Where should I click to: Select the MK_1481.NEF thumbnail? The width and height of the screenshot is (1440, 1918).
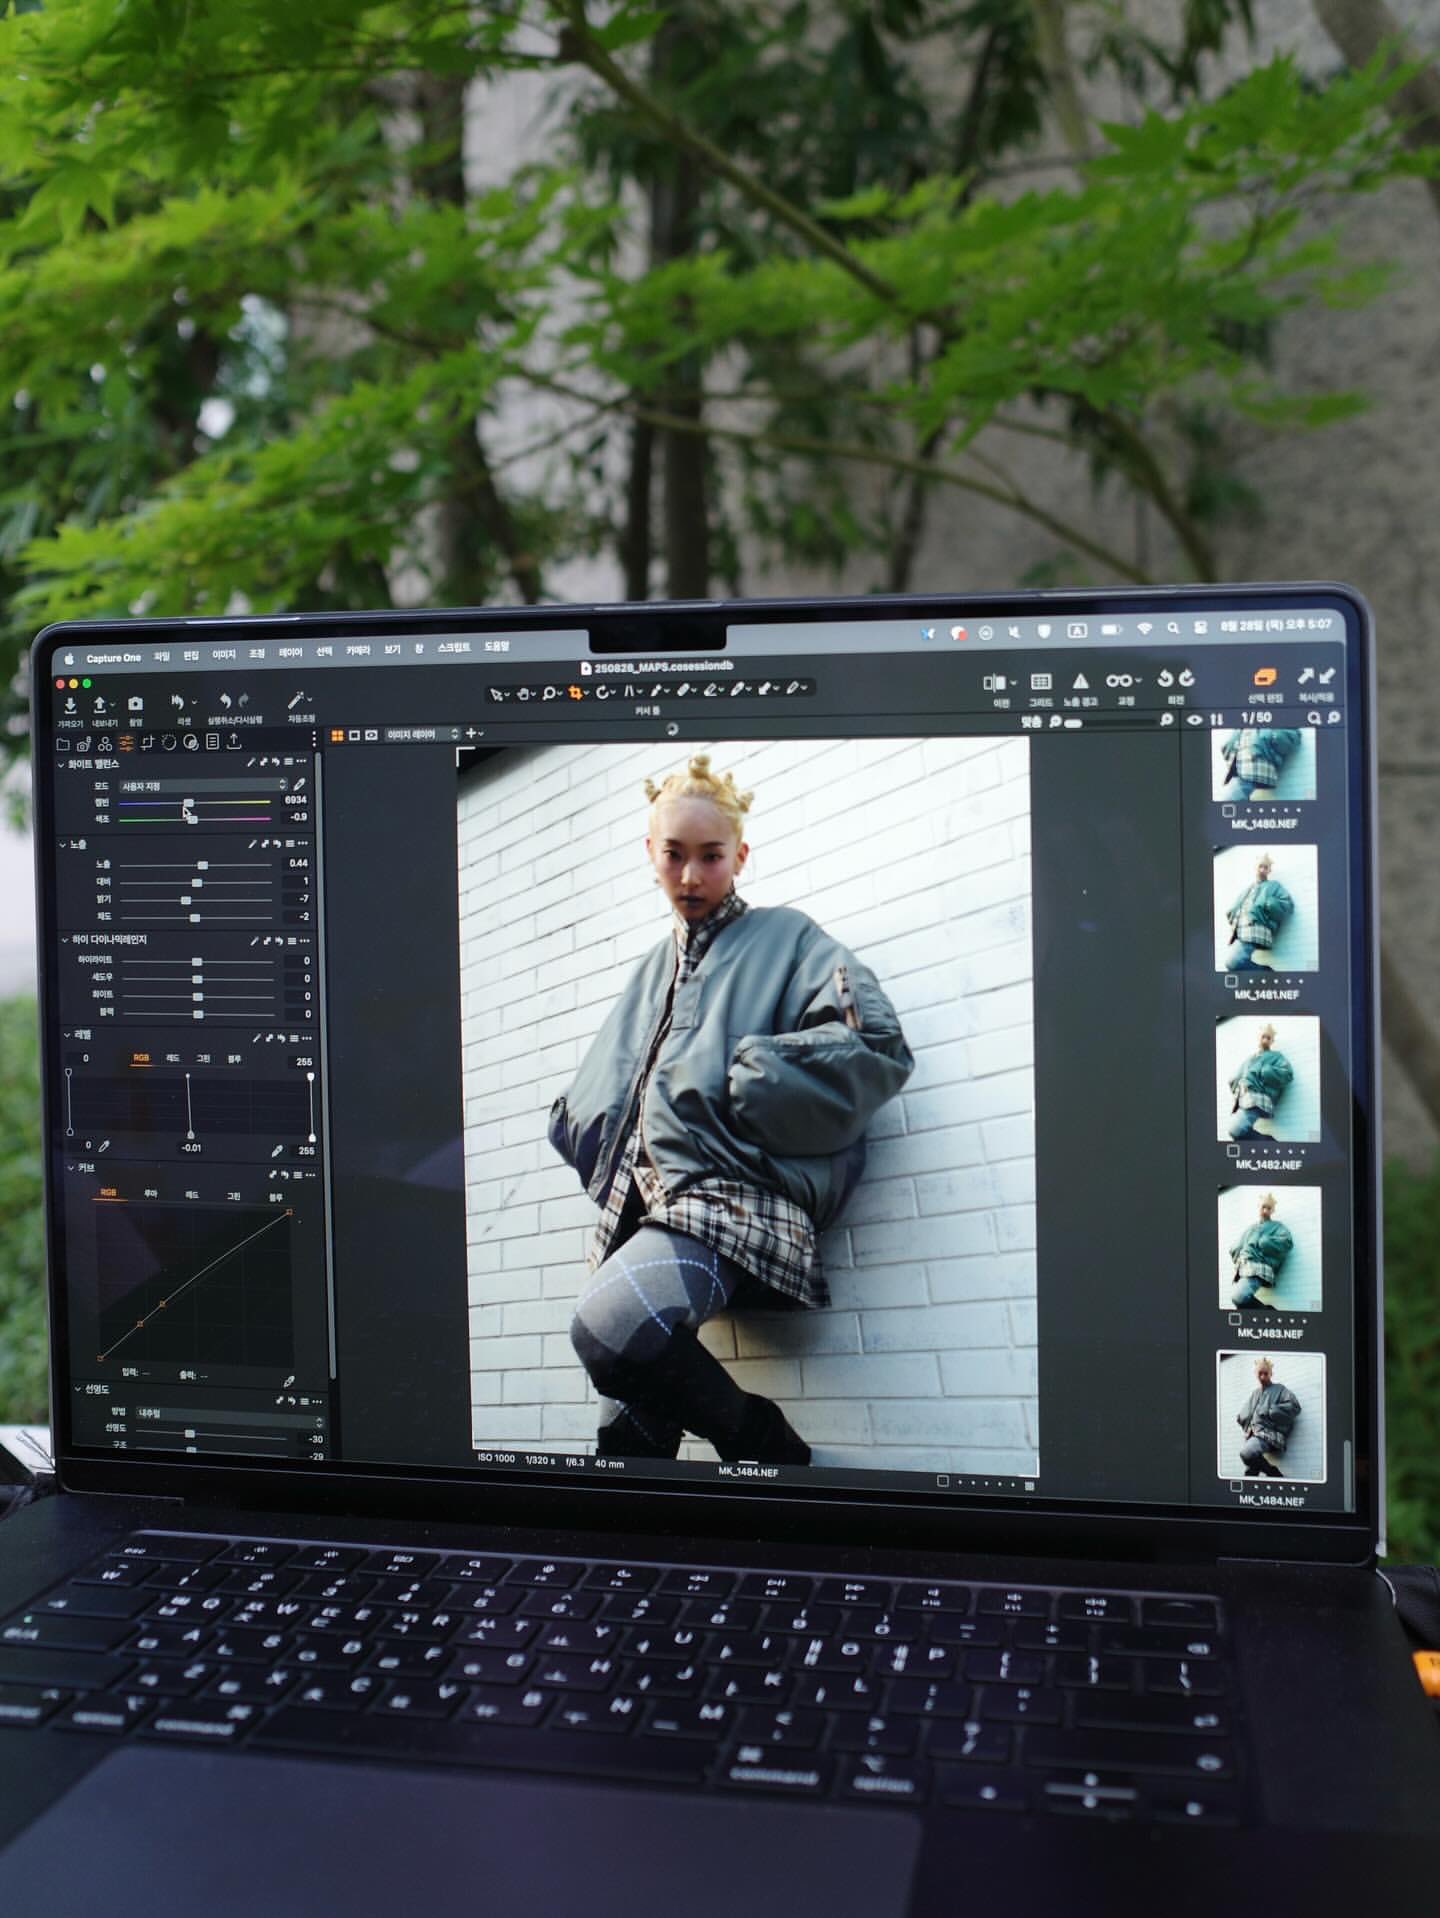tap(1265, 909)
